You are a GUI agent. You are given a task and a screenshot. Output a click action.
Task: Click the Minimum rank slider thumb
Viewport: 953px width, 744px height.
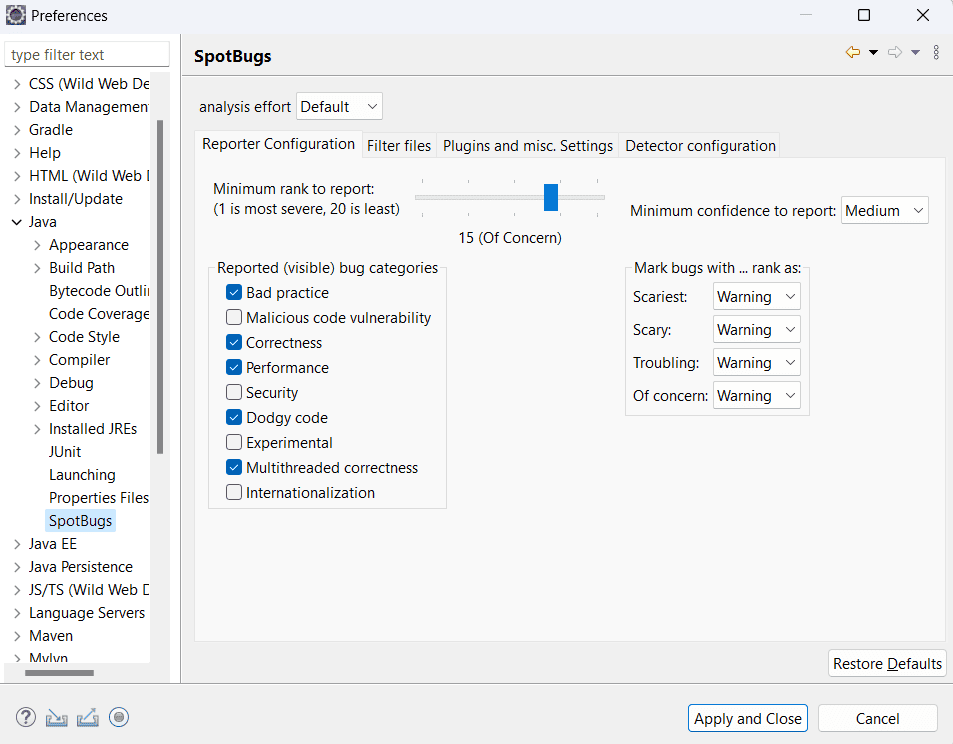pos(551,197)
